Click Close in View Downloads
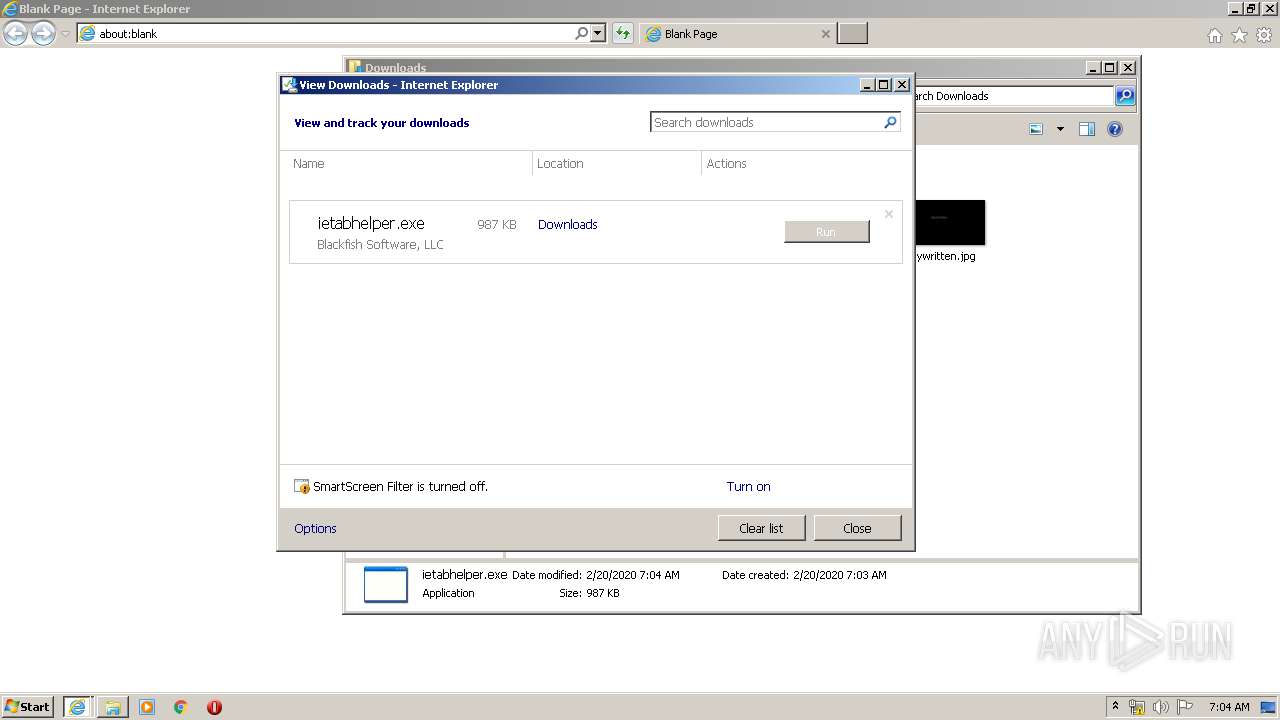1280x720 pixels. pyautogui.click(x=857, y=528)
